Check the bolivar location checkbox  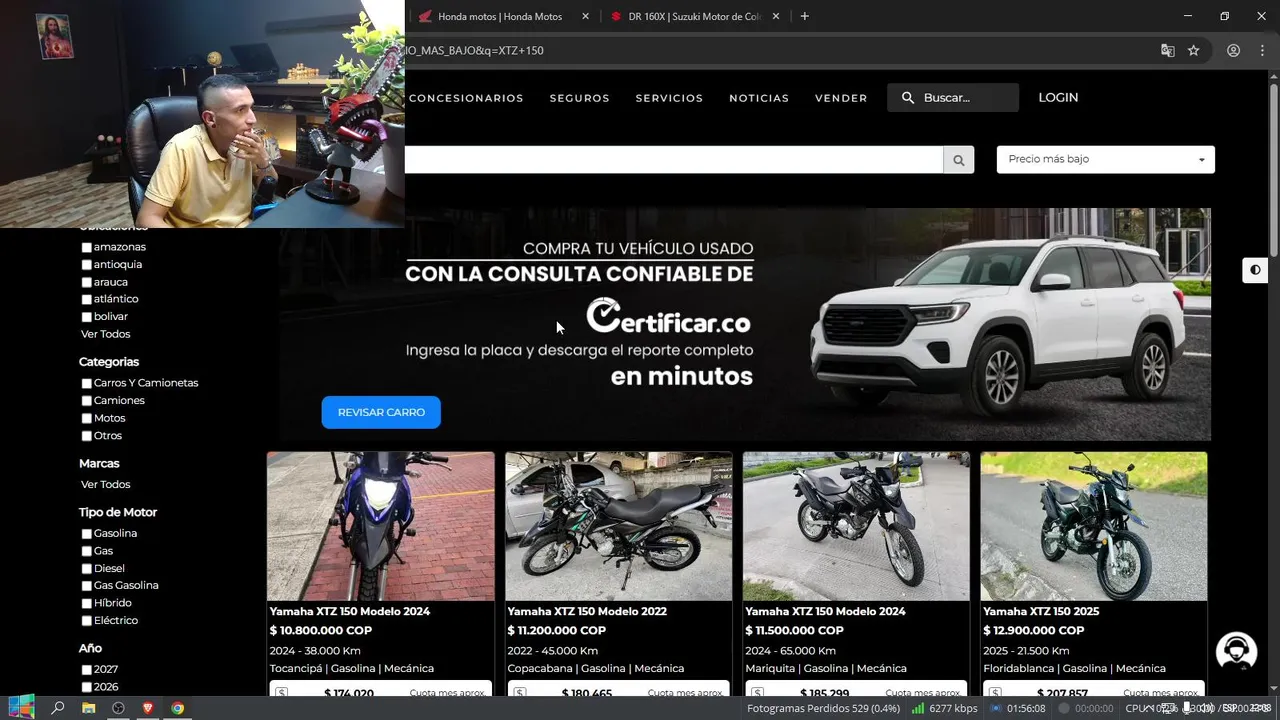pyautogui.click(x=86, y=317)
